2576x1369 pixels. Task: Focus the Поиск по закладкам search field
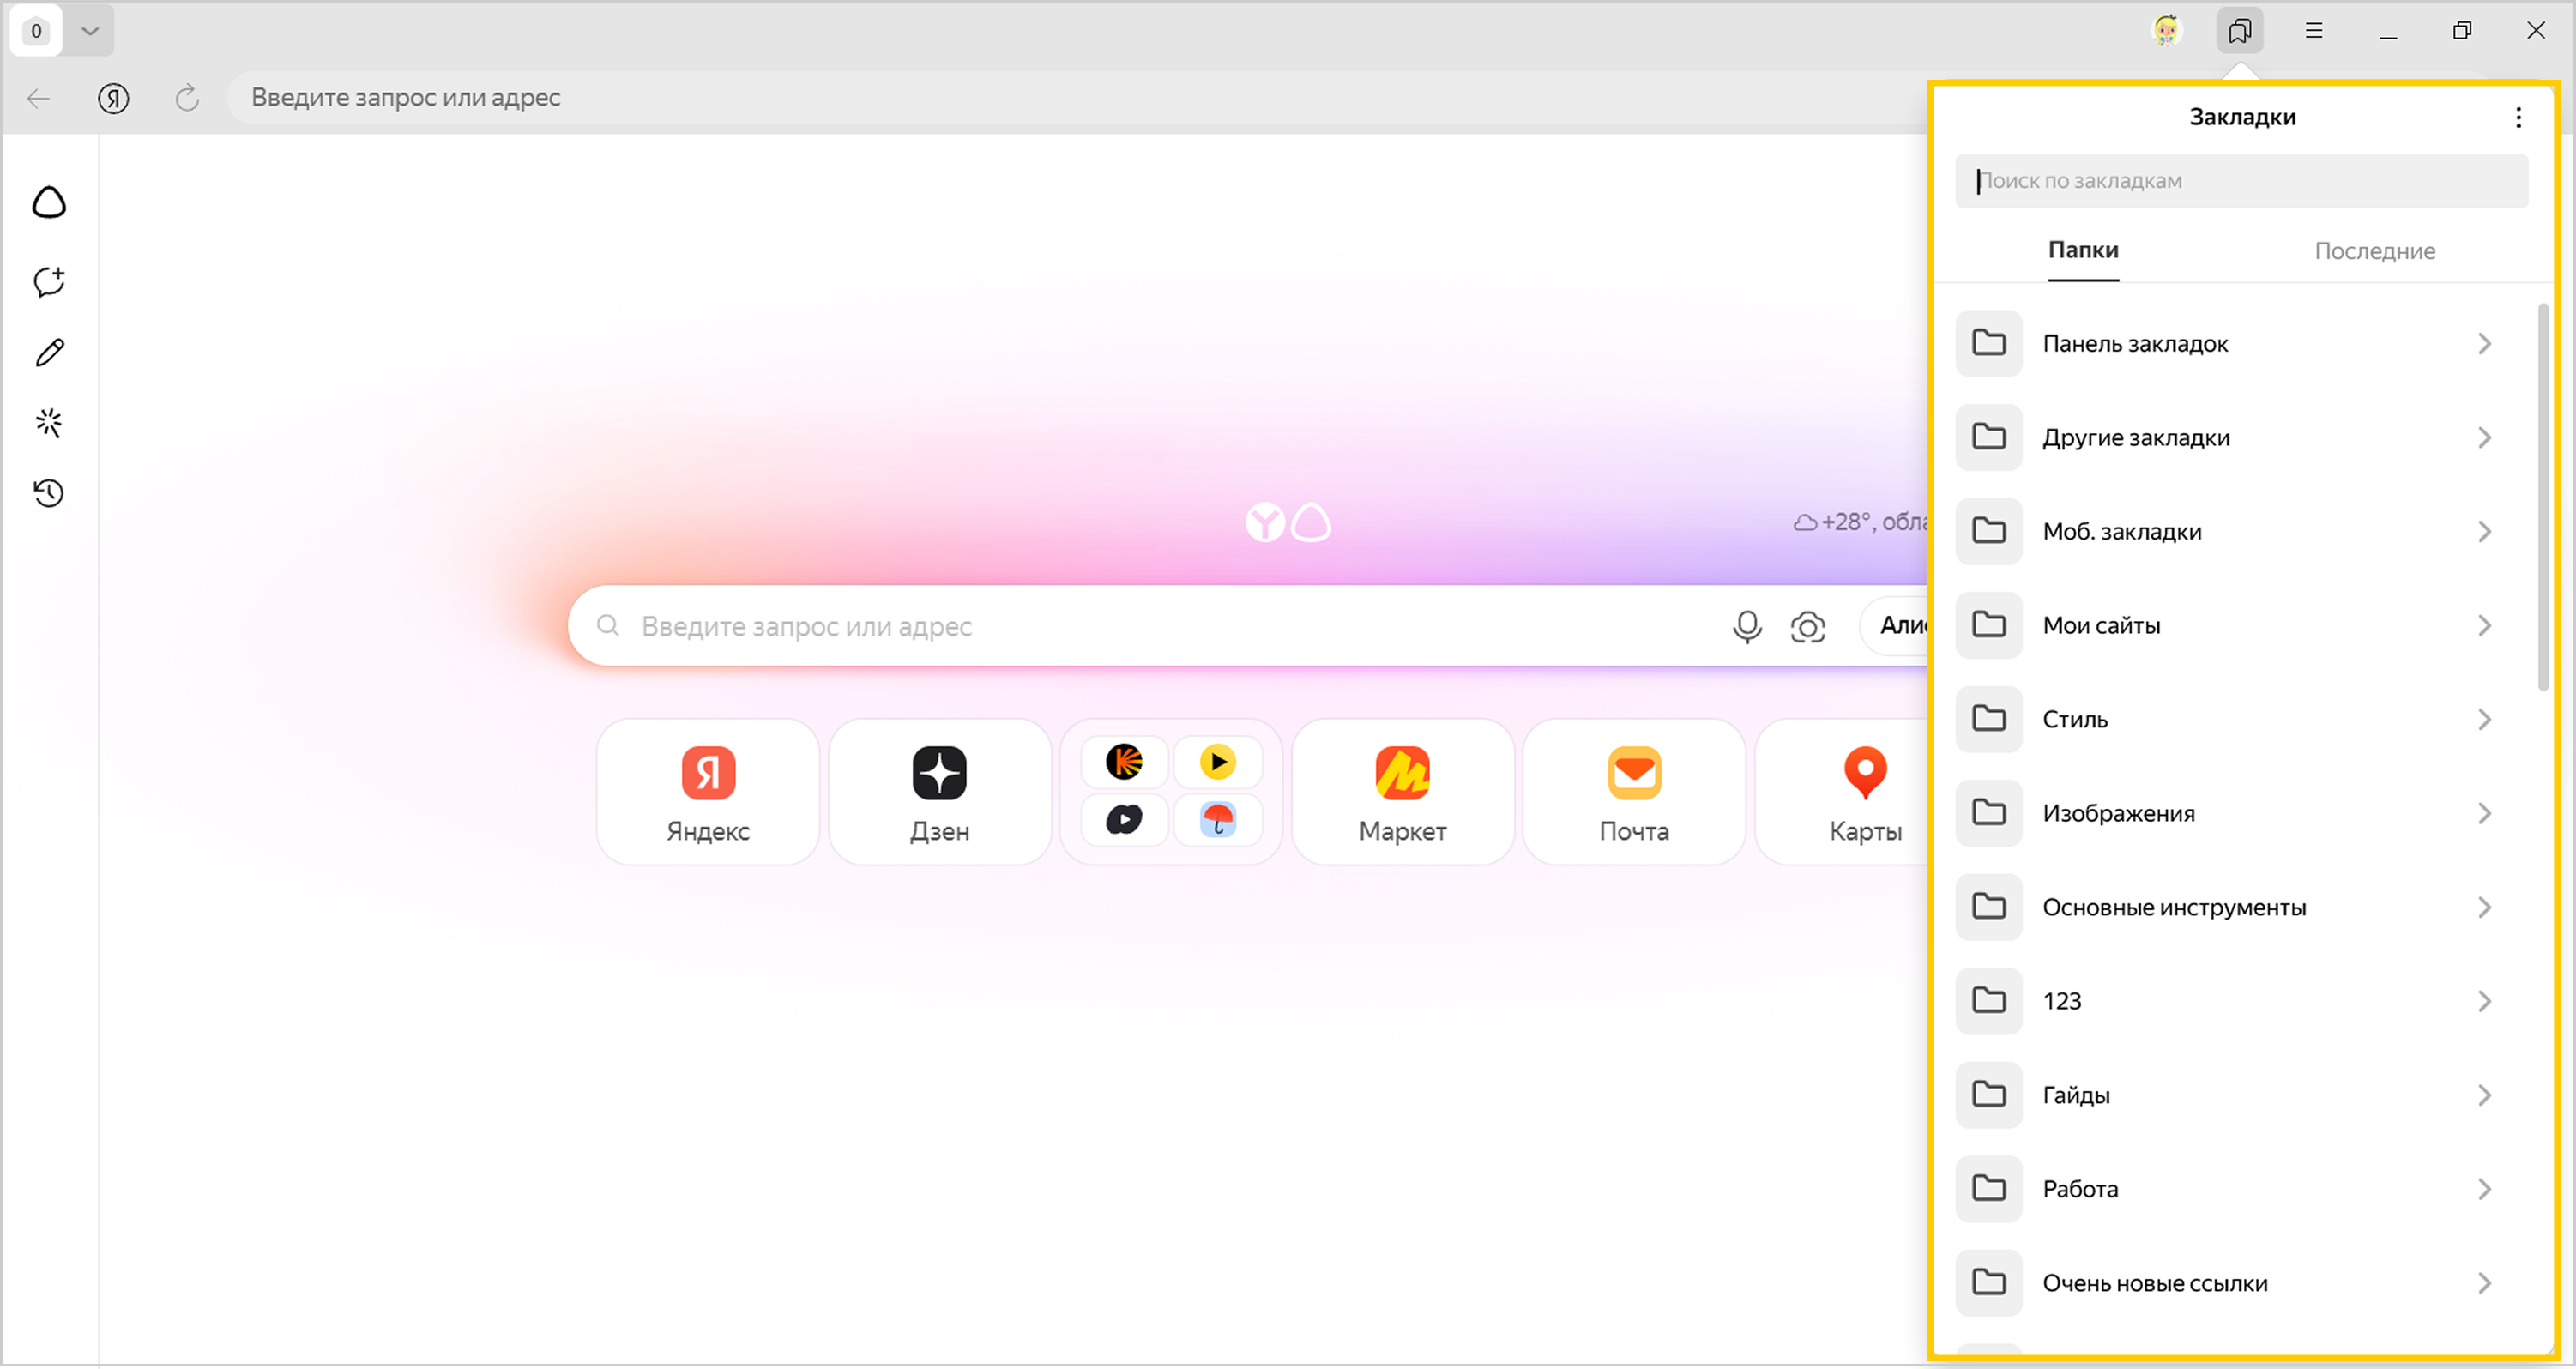click(x=2241, y=181)
